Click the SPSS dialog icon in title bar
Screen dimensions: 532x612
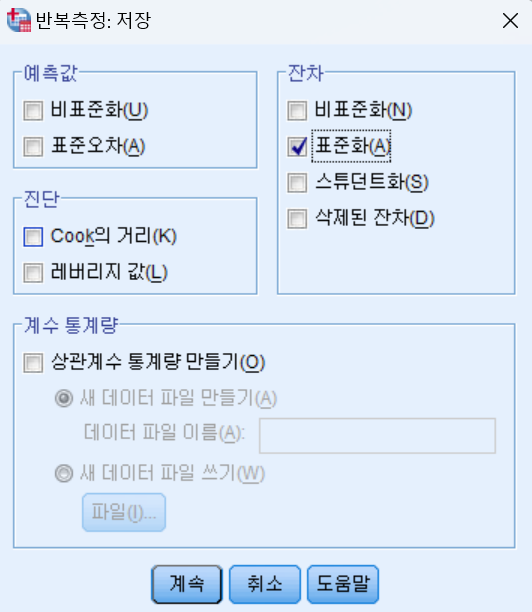(19, 20)
